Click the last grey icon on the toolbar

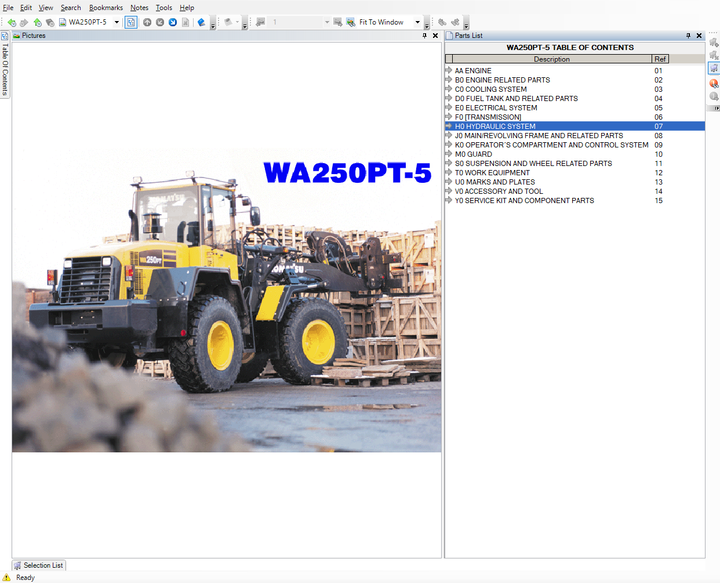tap(455, 22)
